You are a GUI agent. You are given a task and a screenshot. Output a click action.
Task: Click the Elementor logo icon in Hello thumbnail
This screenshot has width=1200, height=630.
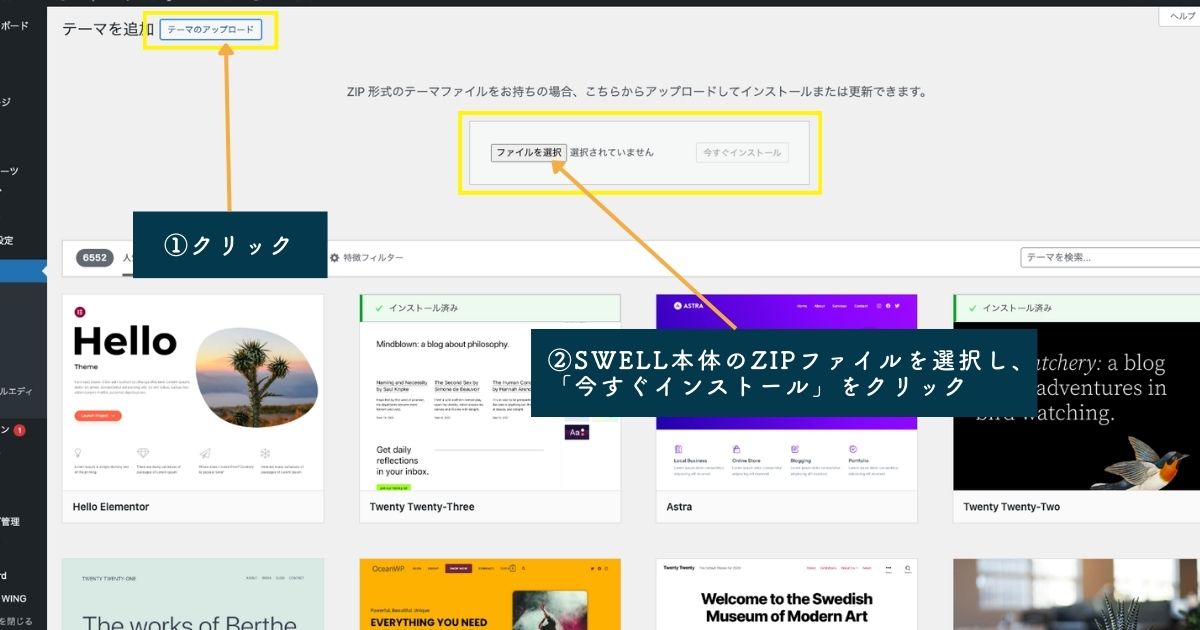[79, 312]
